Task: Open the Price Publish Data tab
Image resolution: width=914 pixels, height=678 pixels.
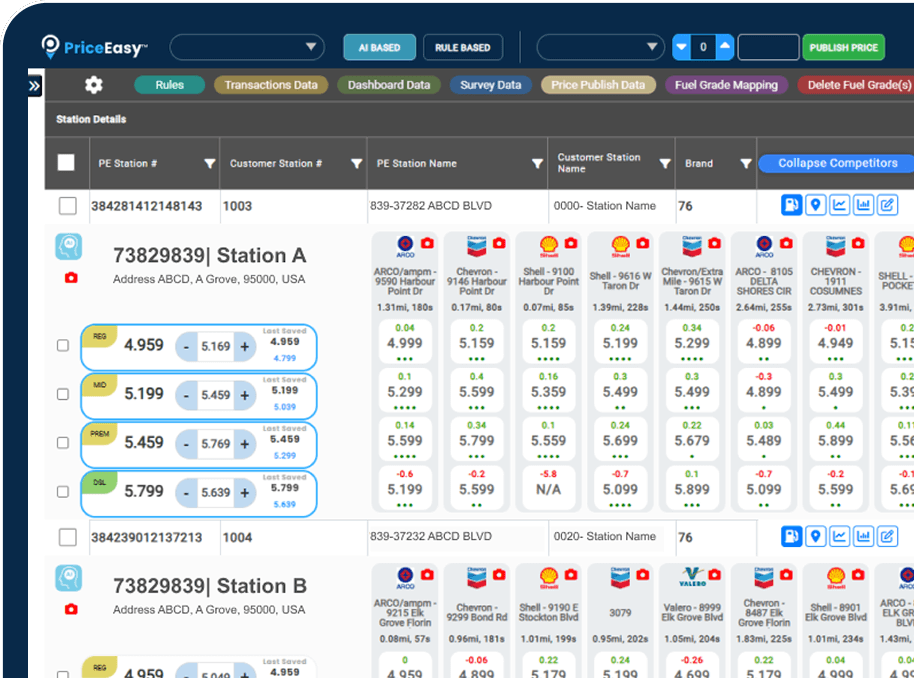Action: (598, 85)
